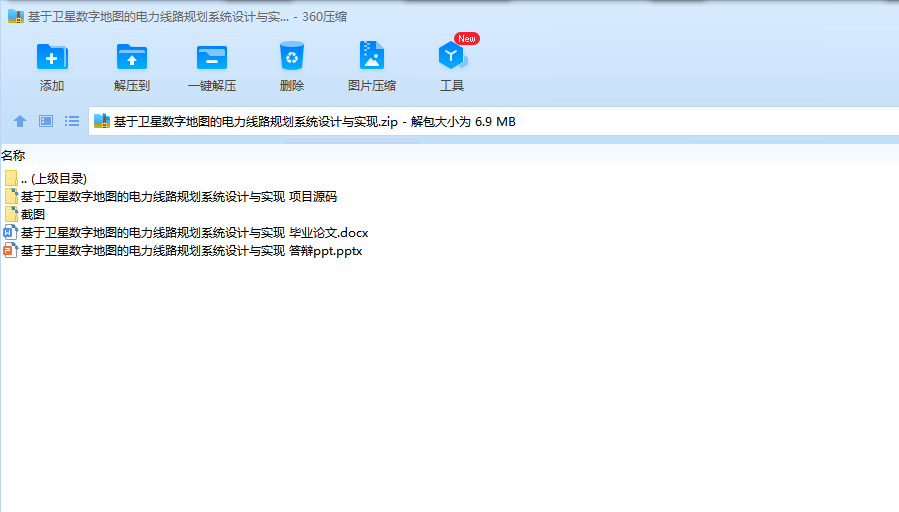
Task: Select the 截图 folder
Action: [x=25, y=214]
